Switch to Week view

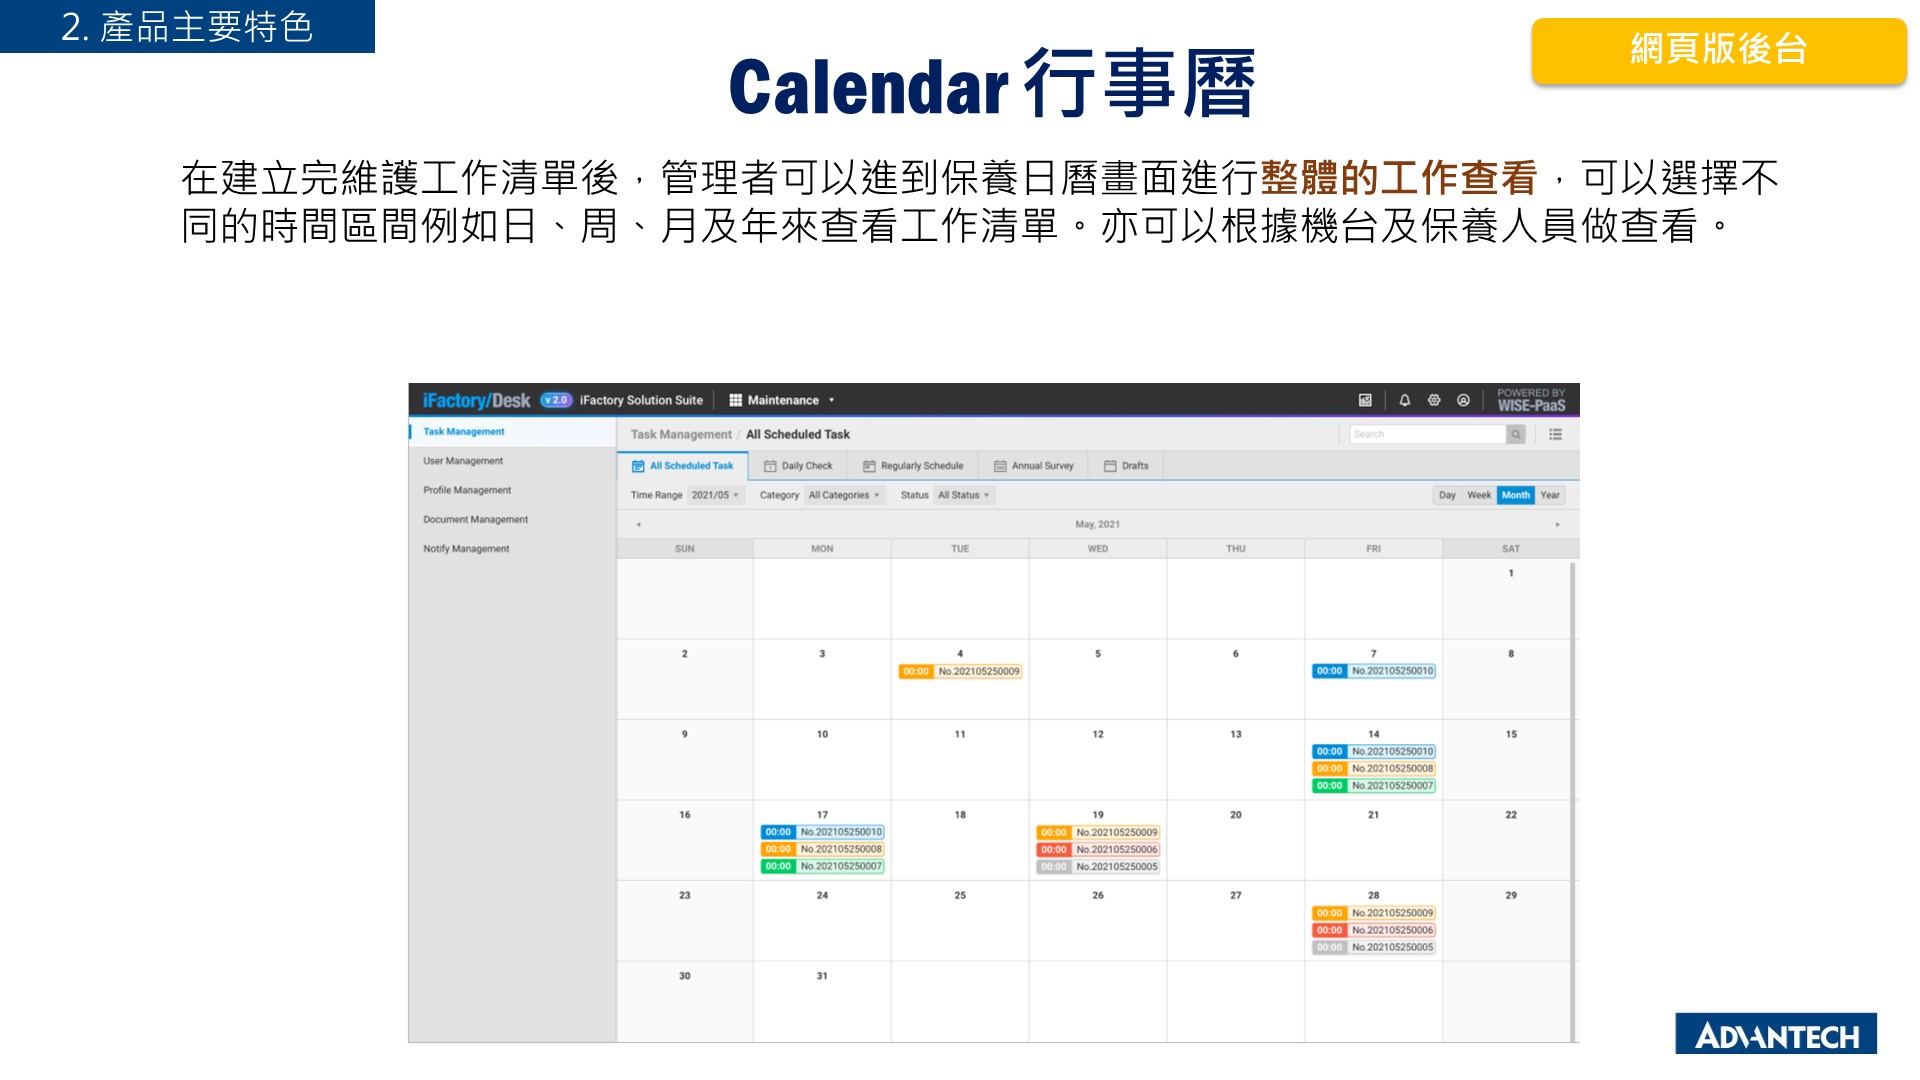(x=1479, y=495)
